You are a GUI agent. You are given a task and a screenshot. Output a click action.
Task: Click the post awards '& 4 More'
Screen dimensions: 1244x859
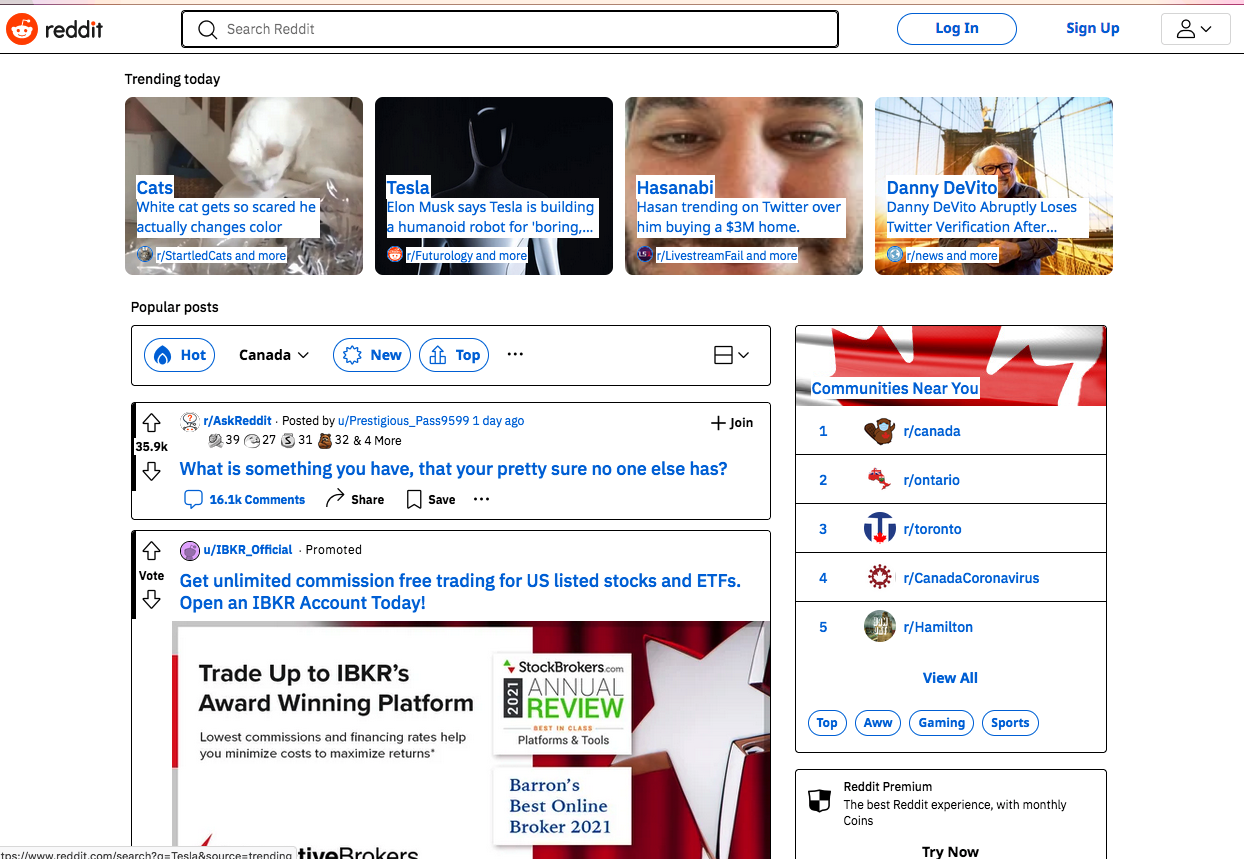click(377, 440)
